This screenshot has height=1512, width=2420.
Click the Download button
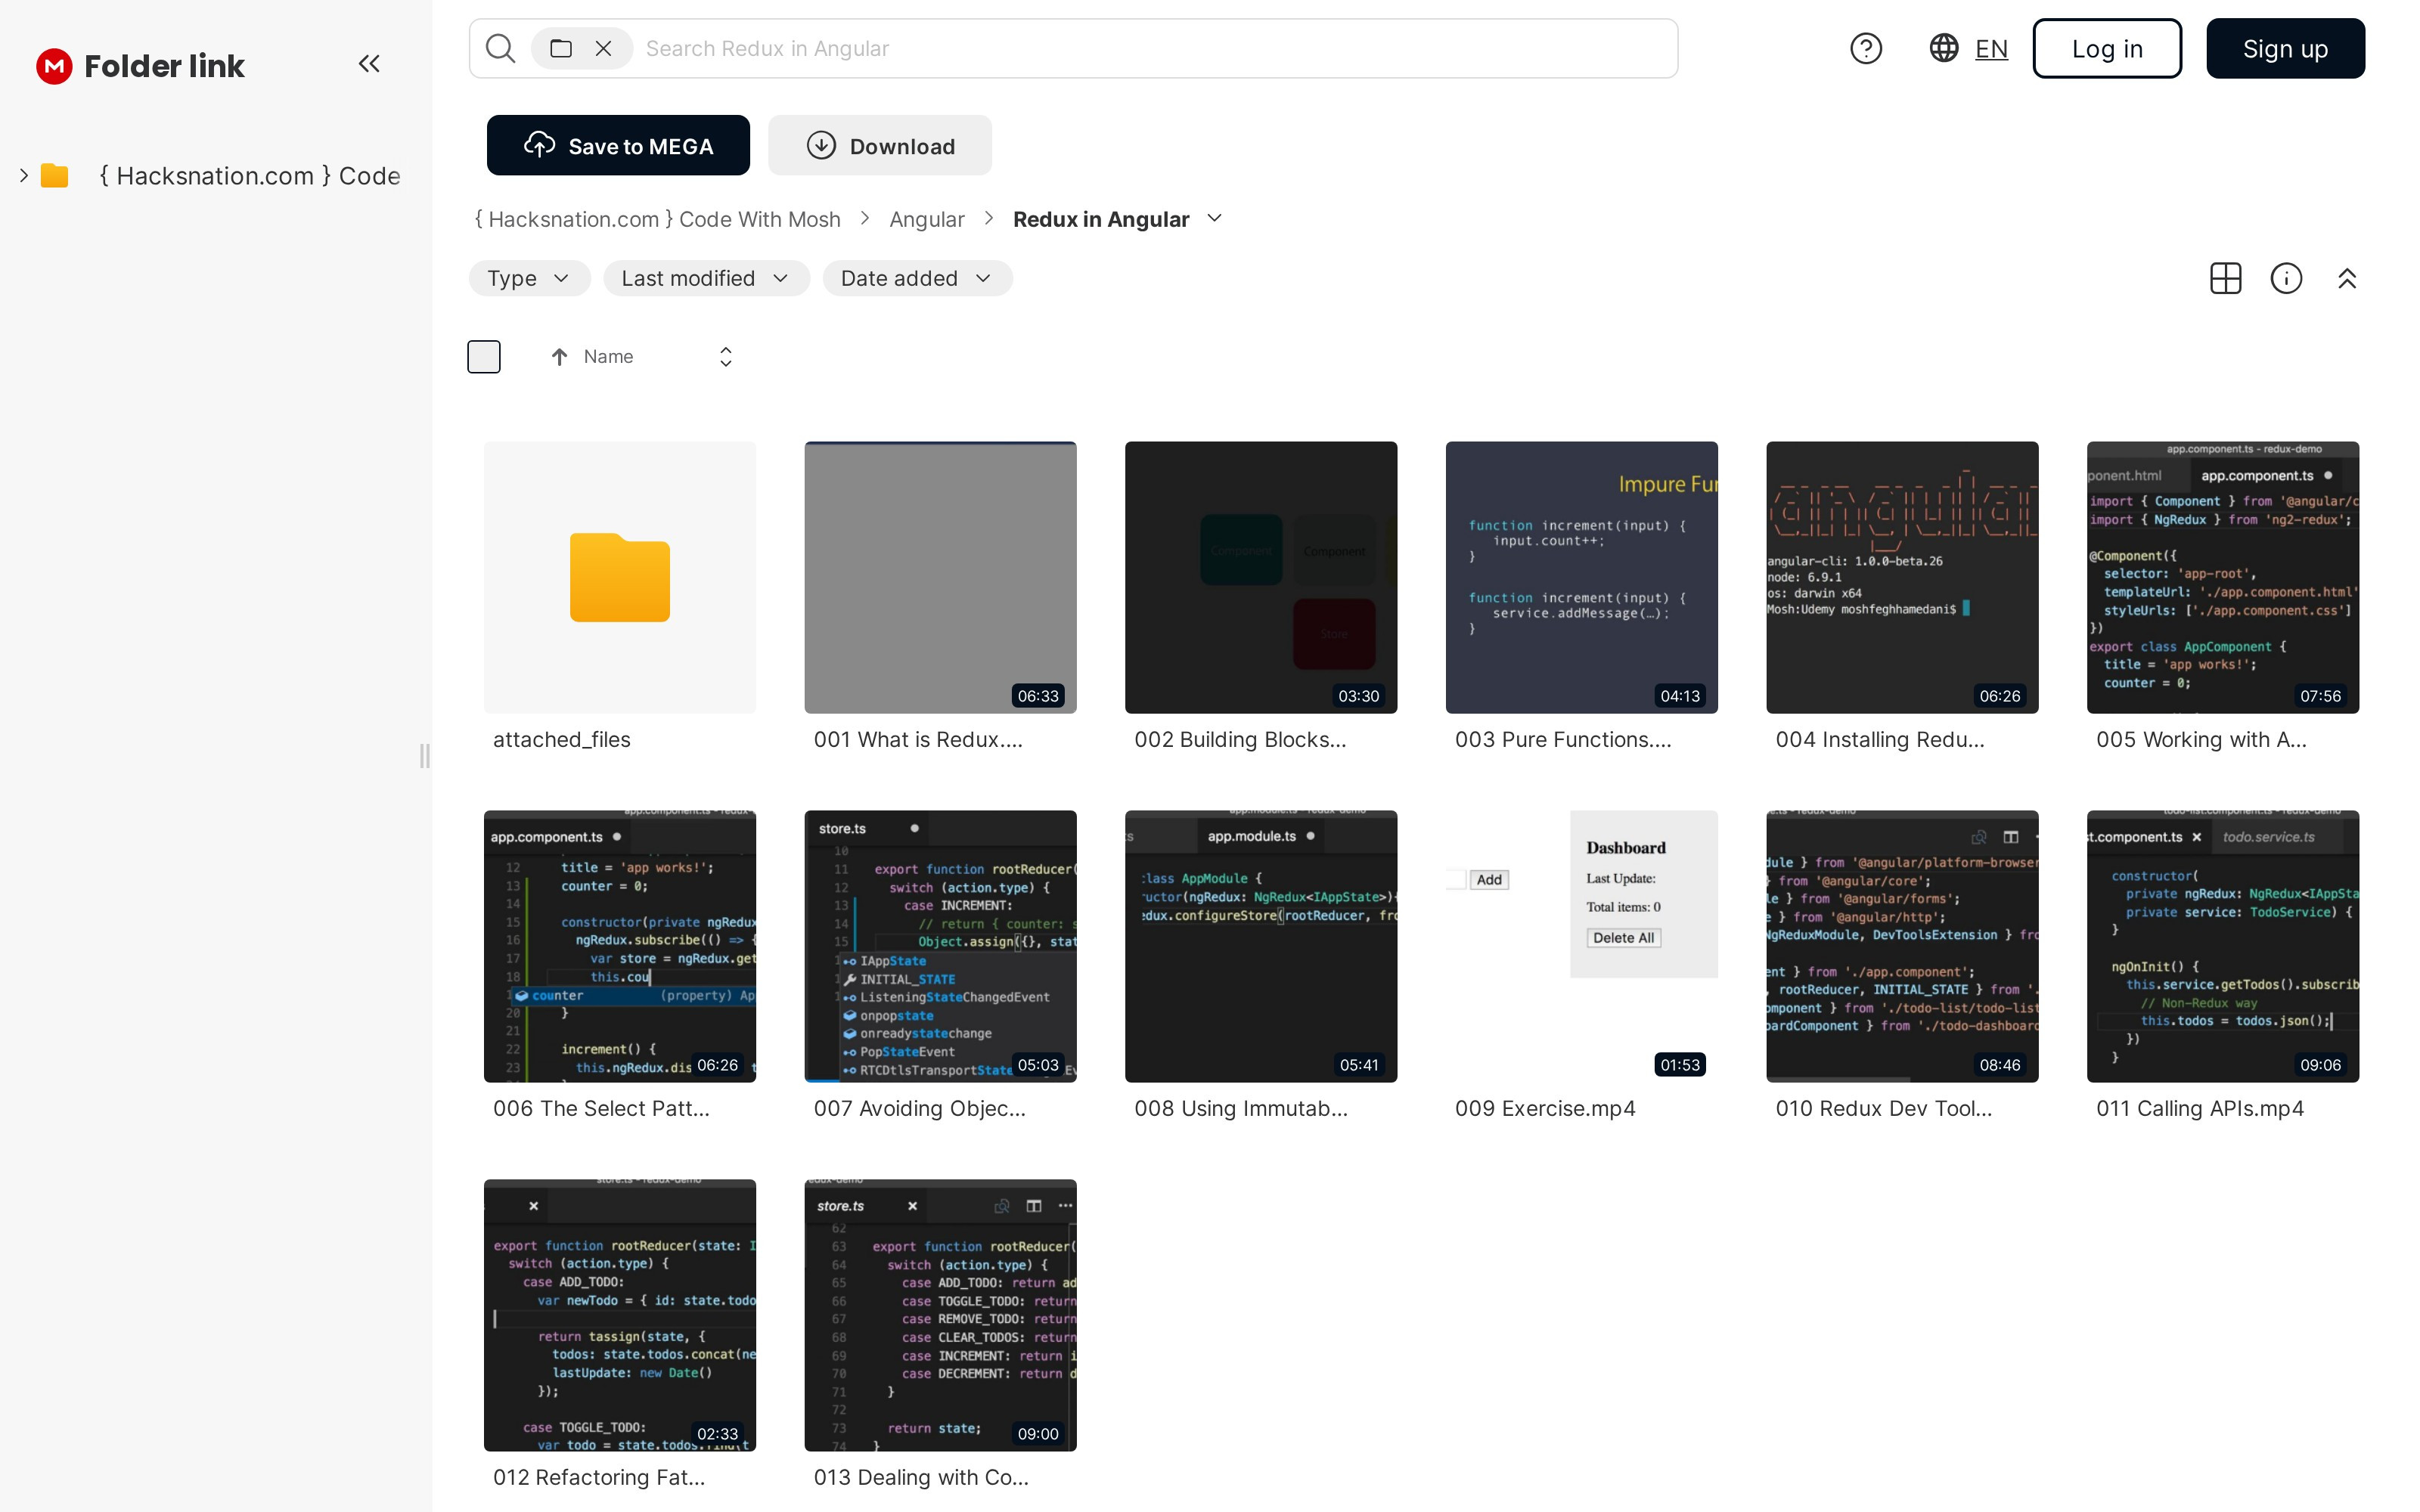(880, 146)
